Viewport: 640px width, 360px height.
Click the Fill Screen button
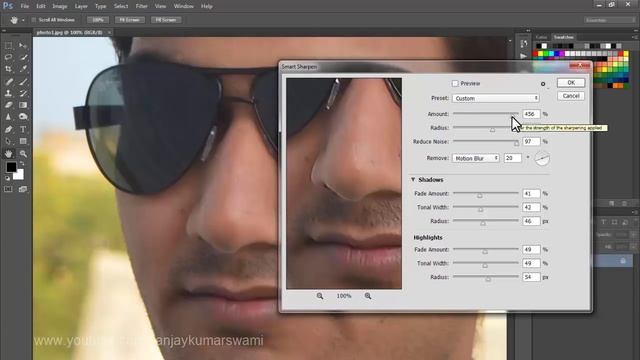coord(166,20)
